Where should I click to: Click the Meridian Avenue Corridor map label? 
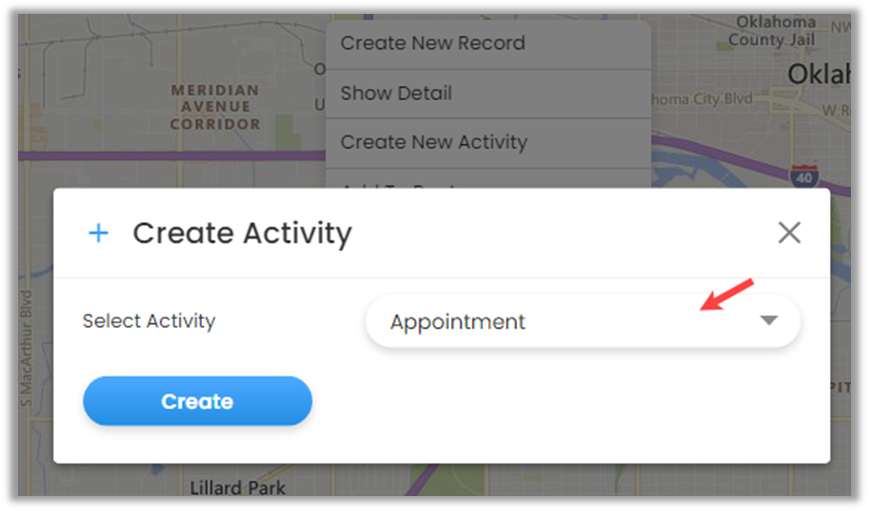click(215, 107)
